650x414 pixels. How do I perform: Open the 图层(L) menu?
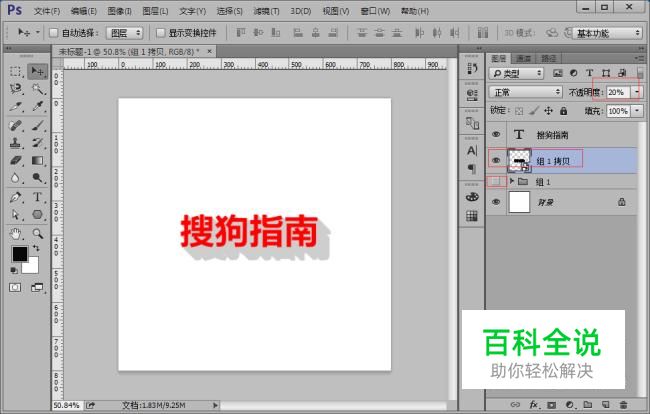[x=155, y=11]
